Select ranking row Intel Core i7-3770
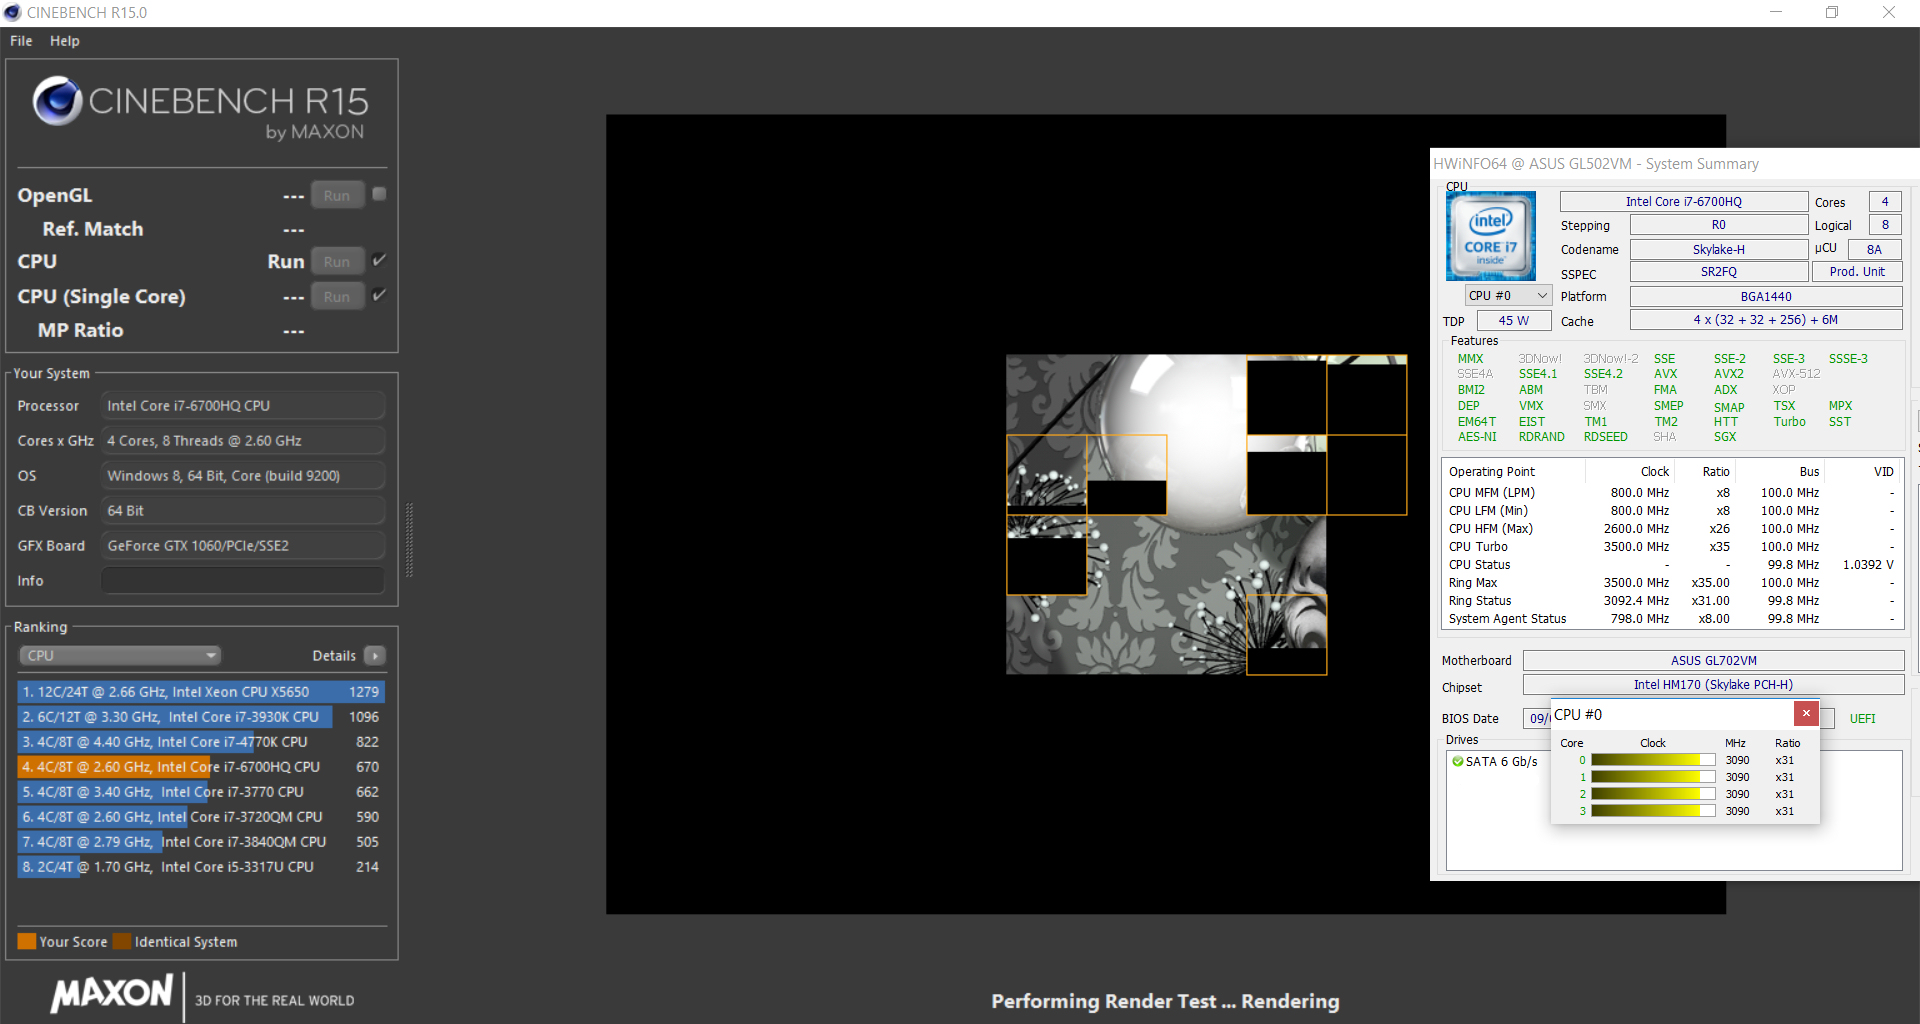The width and height of the screenshot is (1920, 1024). [x=201, y=792]
